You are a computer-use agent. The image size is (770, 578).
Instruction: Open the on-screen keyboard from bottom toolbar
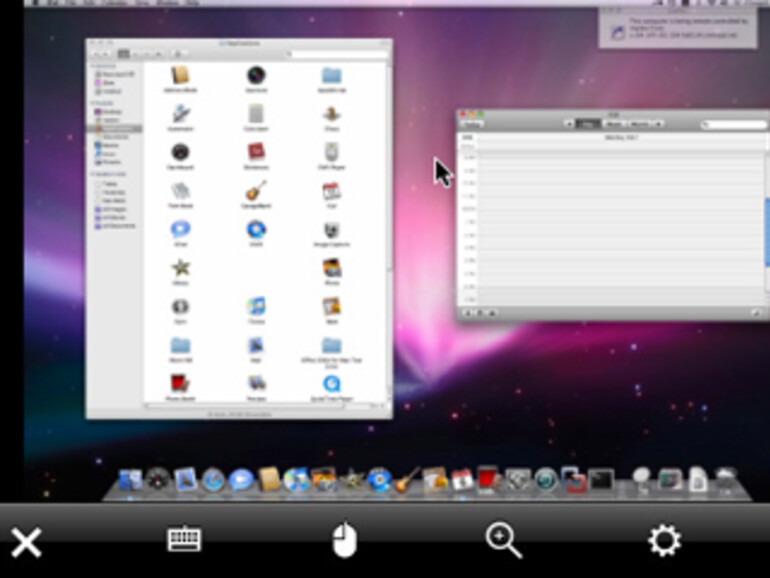[x=184, y=540]
